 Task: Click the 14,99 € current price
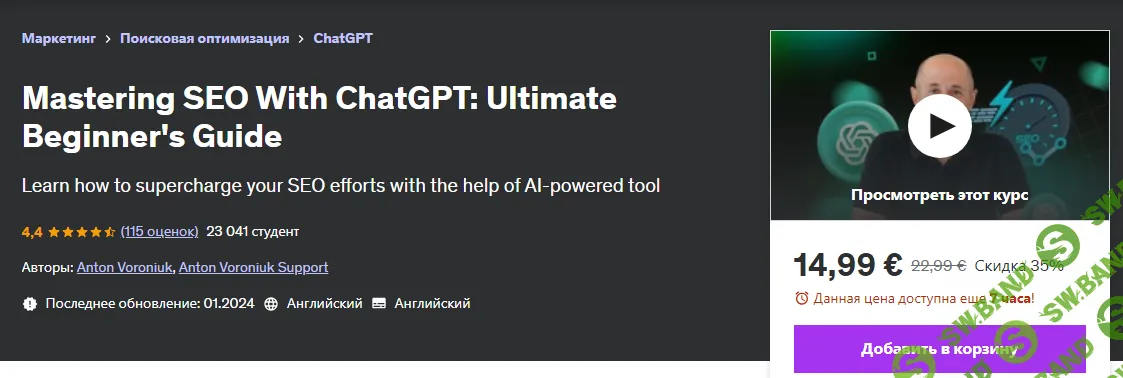[848, 265]
